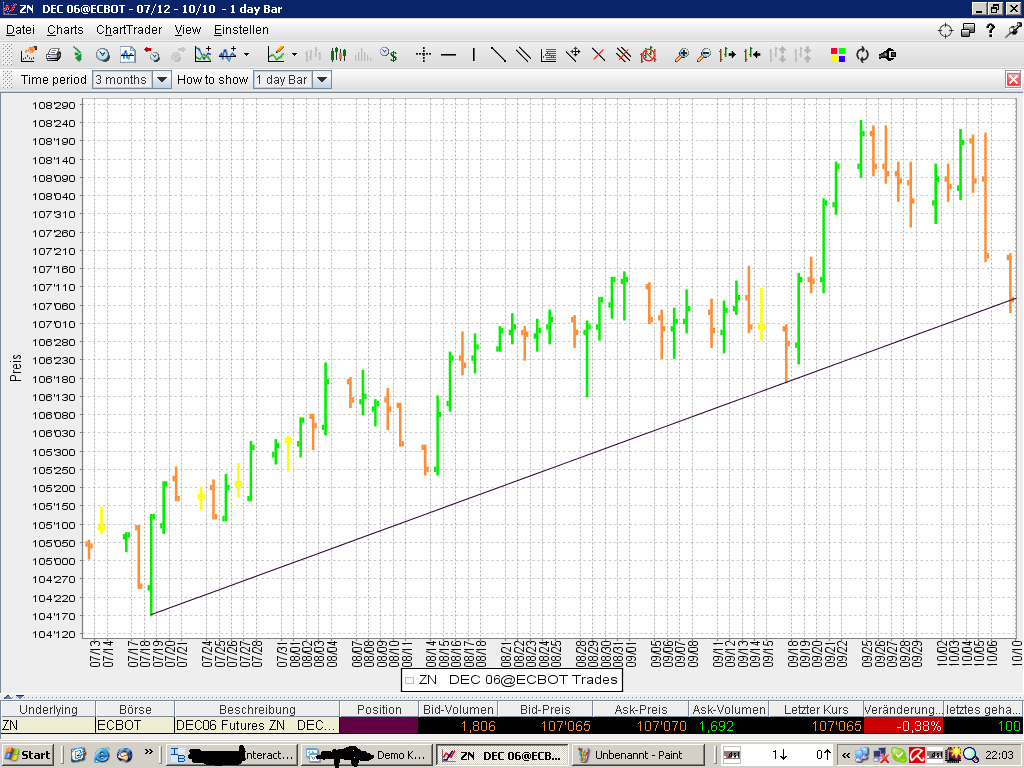This screenshot has height=768, width=1024.
Task: Choose the horizontal line drawing tool
Action: click(448, 55)
